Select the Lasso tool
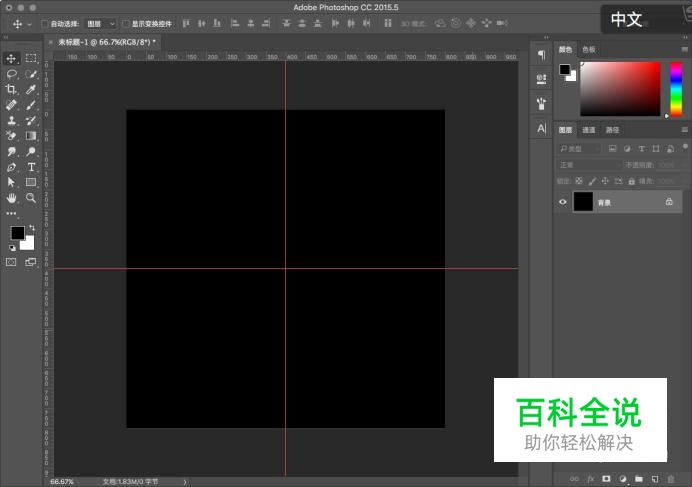This screenshot has height=487, width=692. point(12,74)
